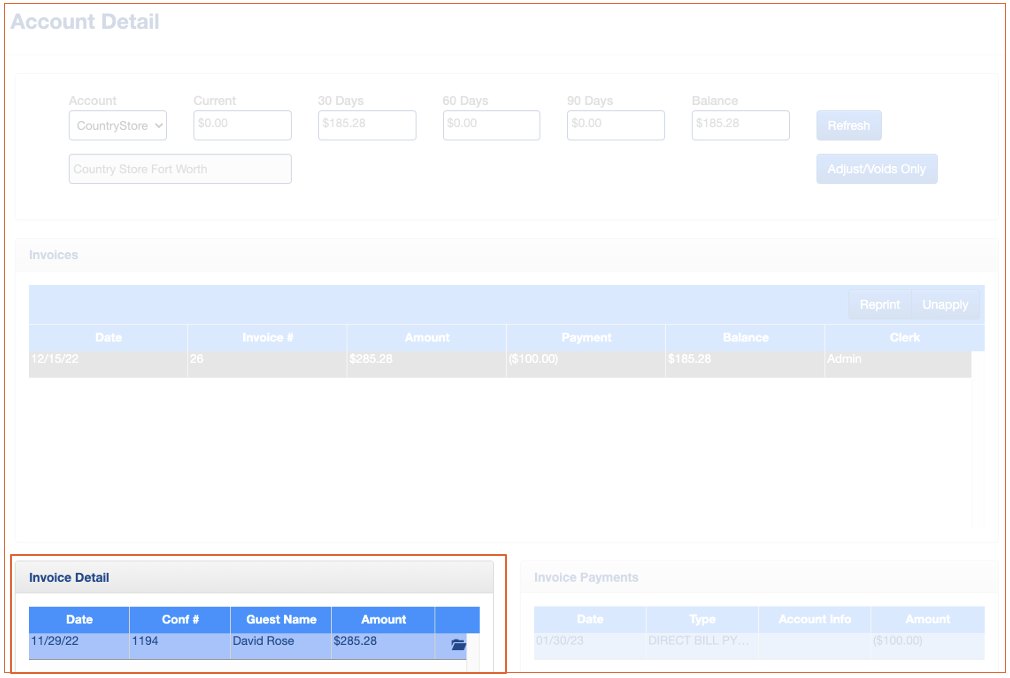Image resolution: width=1010 pixels, height=678 pixels.
Task: Reprint the selected invoice
Action: click(x=880, y=305)
